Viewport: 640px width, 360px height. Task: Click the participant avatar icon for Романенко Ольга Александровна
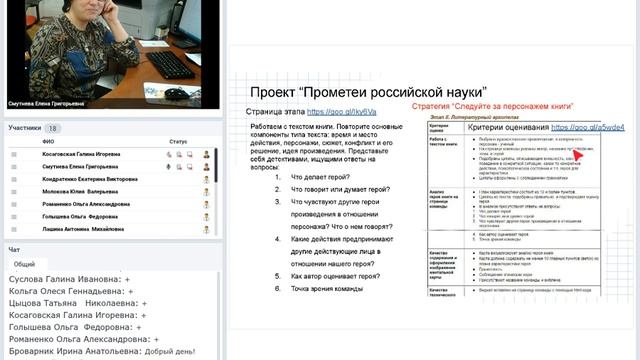pyautogui.click(x=207, y=204)
